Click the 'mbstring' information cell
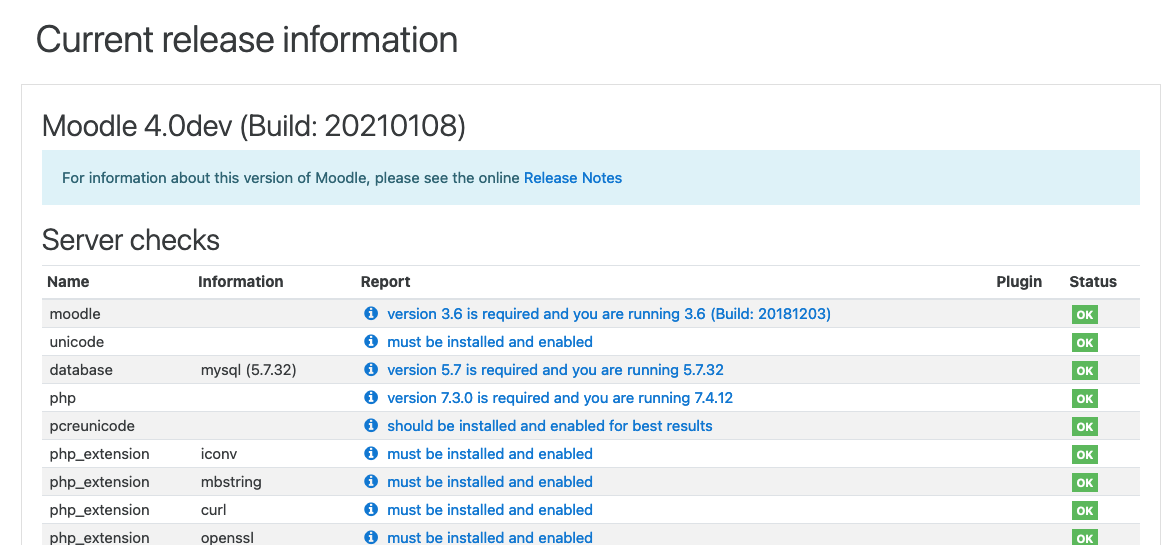The width and height of the screenshot is (1173, 545). point(231,482)
